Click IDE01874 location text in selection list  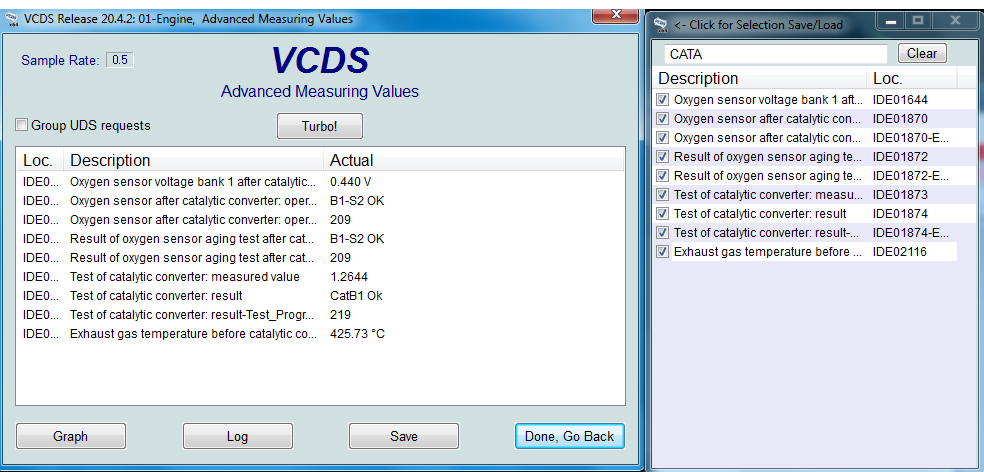[900, 213]
